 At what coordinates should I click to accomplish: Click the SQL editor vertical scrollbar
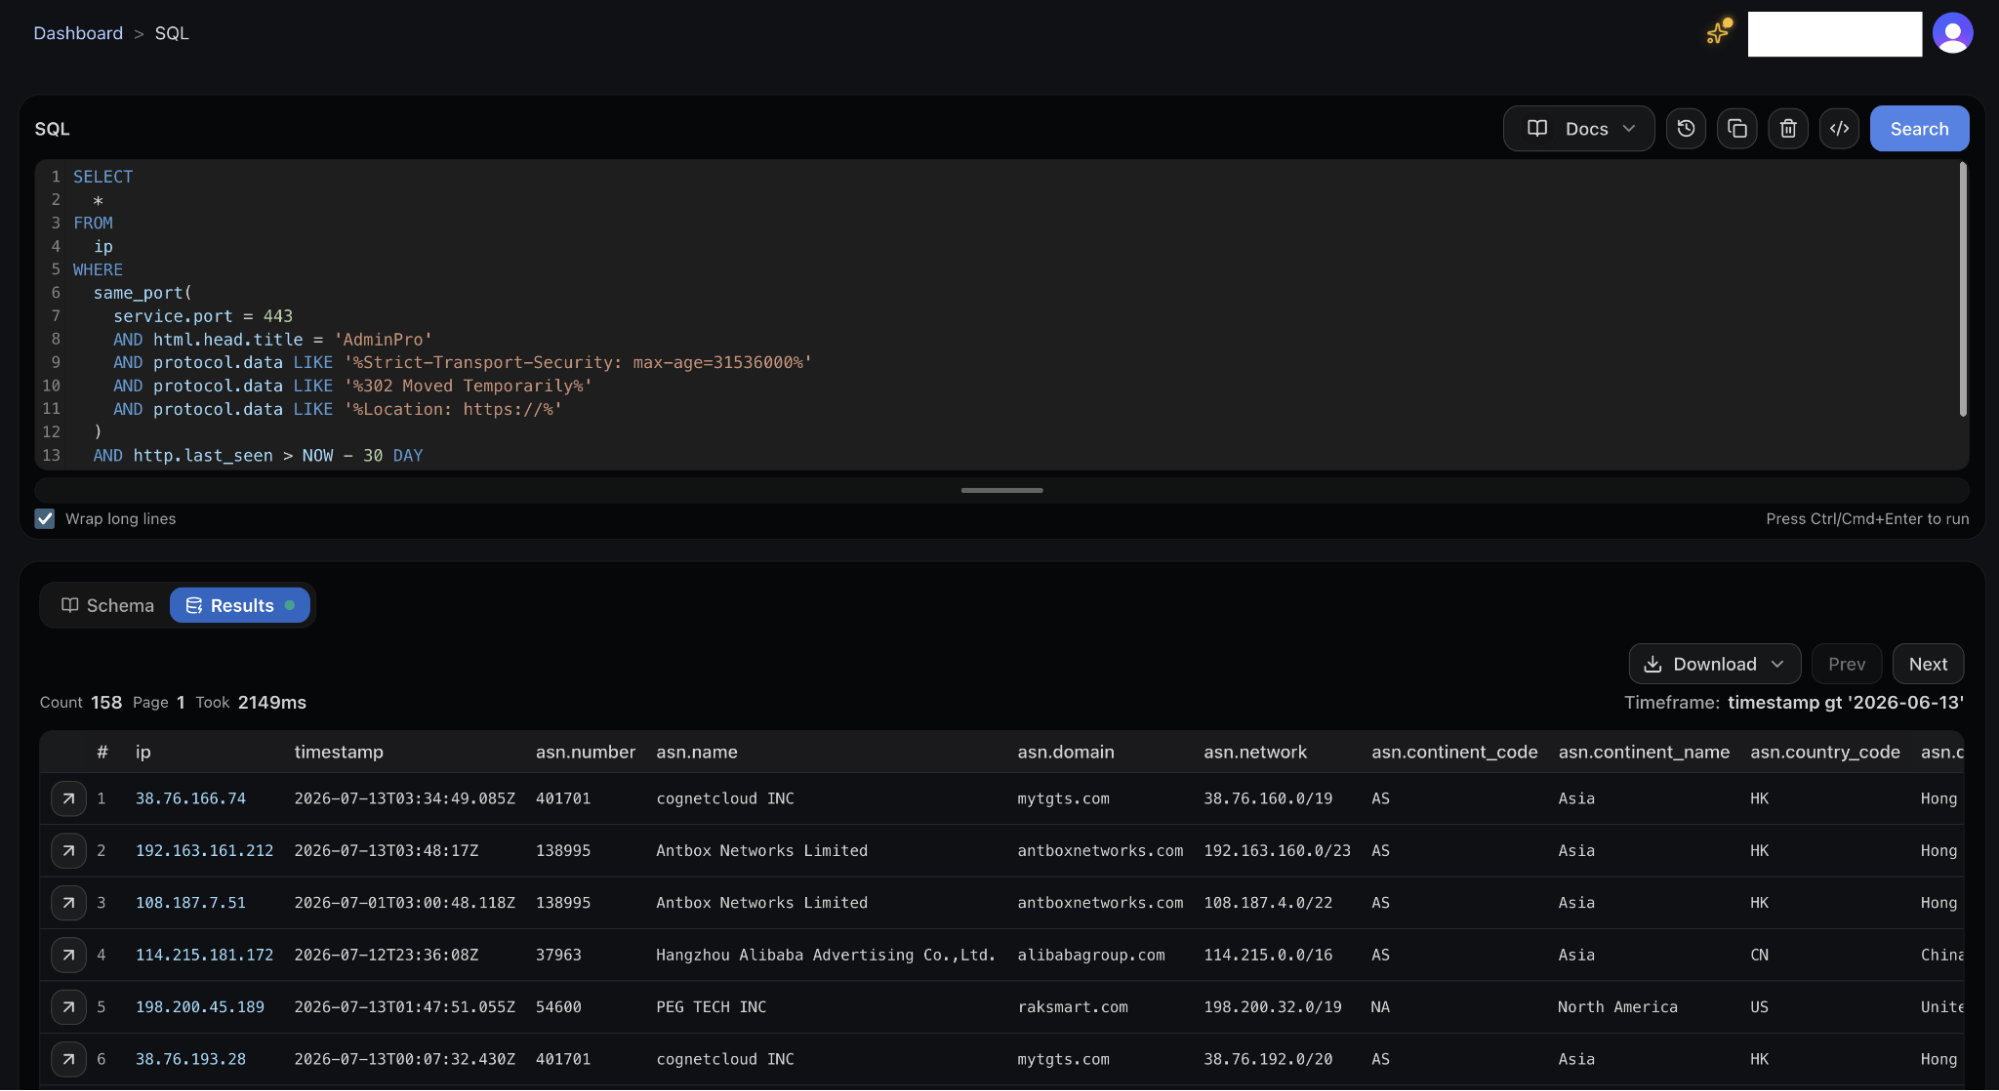(x=1962, y=290)
